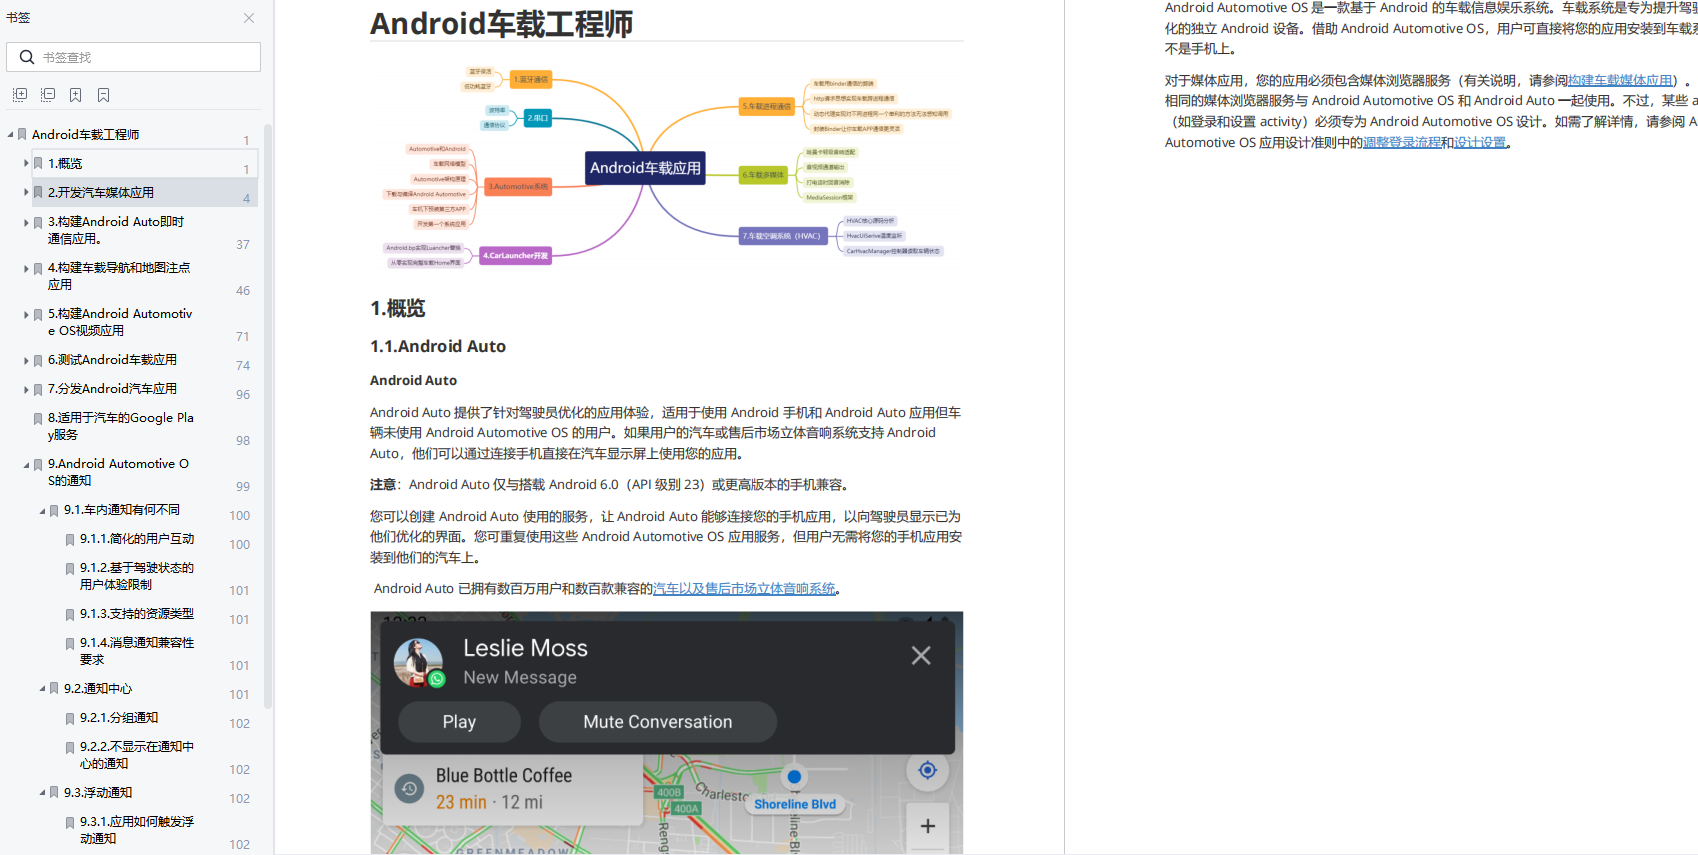Expand 3.构建Android Auto即时通信应用 node
This screenshot has height=855, width=1698.
26,222
